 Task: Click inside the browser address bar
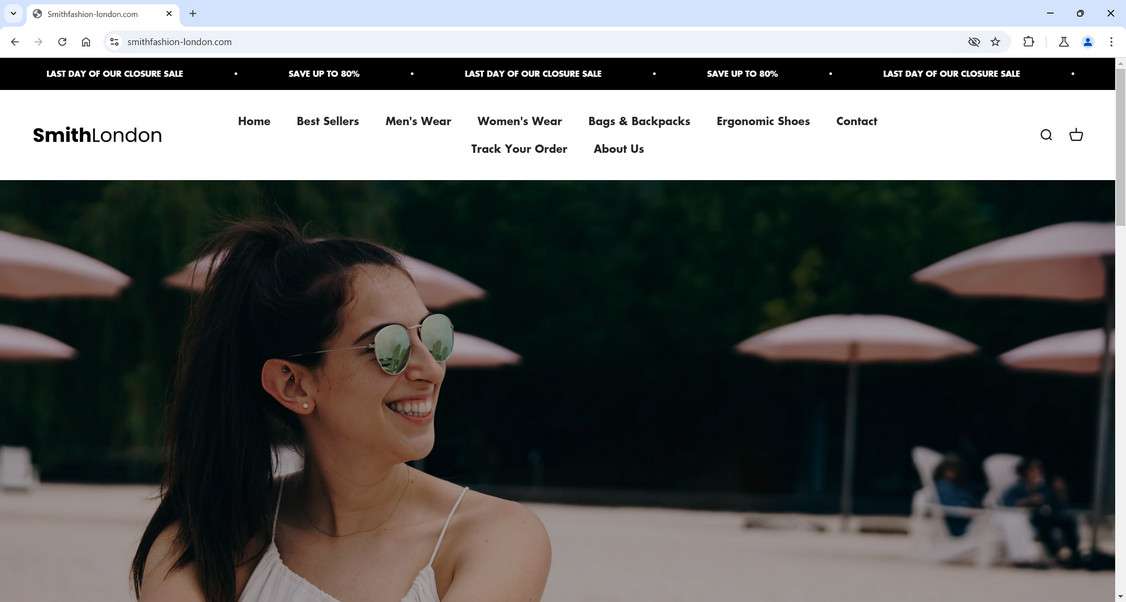click(x=300, y=41)
